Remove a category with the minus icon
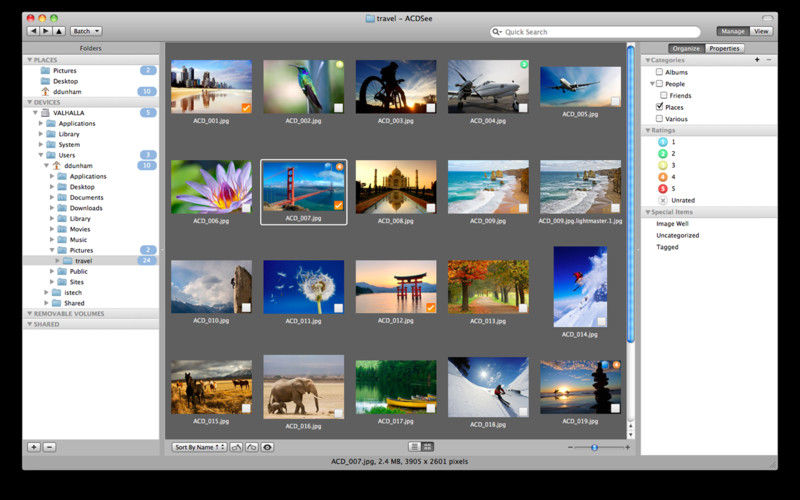Screen dimensions: 800x500 pos(769,60)
